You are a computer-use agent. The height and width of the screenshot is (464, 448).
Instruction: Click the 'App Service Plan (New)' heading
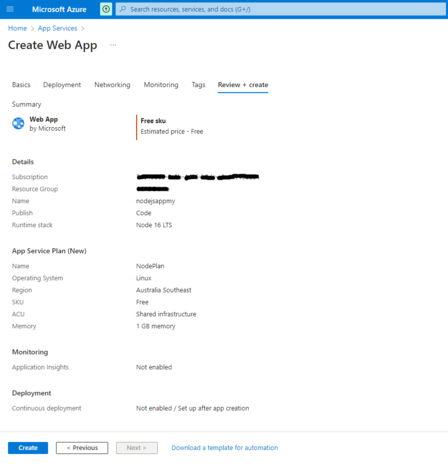pyautogui.click(x=49, y=251)
